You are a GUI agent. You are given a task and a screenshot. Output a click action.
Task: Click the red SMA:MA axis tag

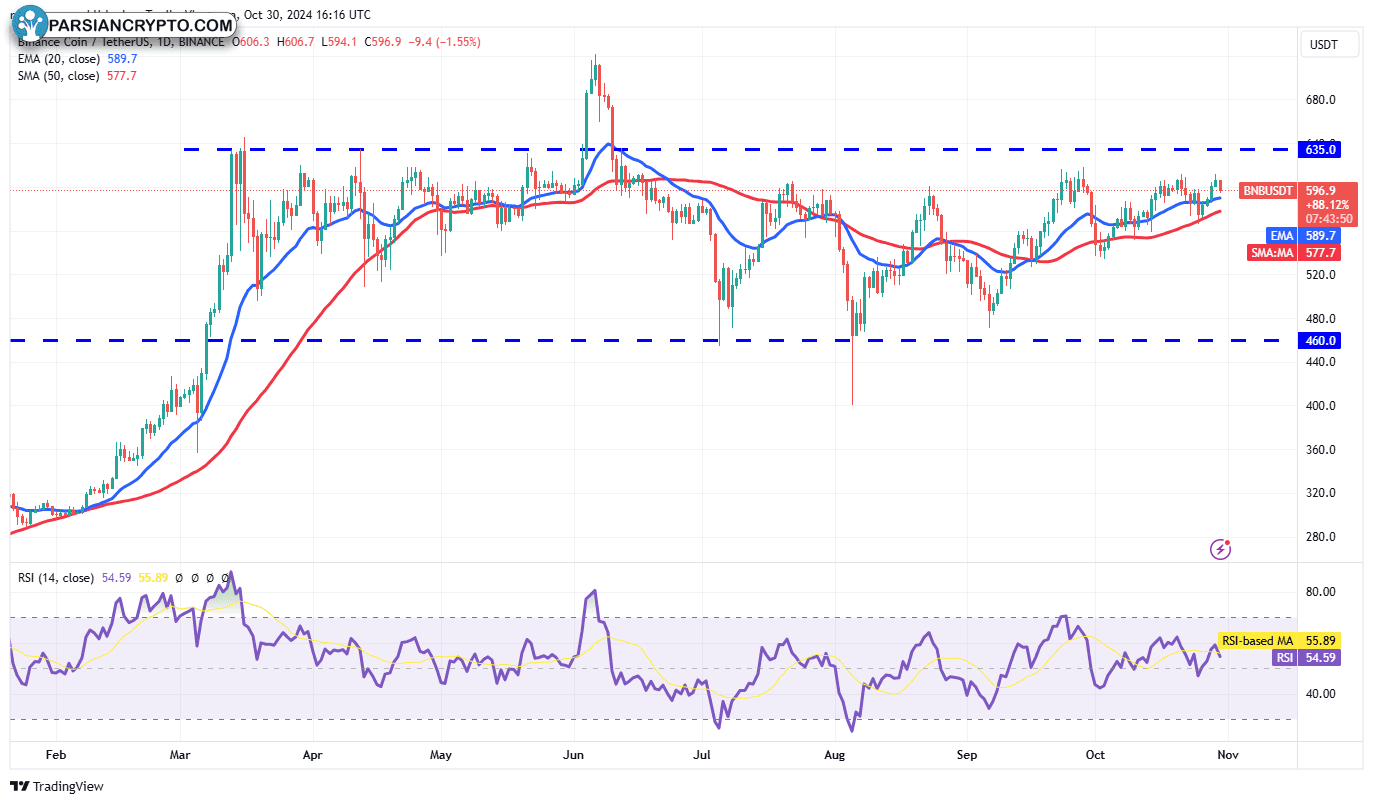(1271, 253)
